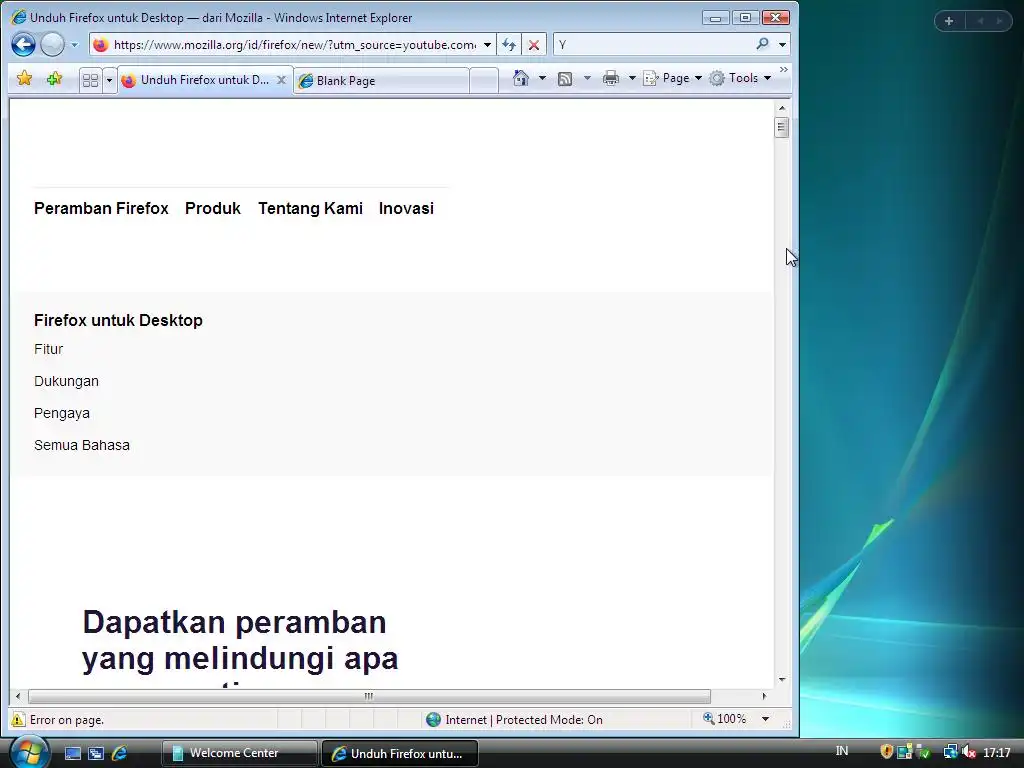The width and height of the screenshot is (1024, 768).
Task: Open the search provider options dropdown
Action: [782, 44]
